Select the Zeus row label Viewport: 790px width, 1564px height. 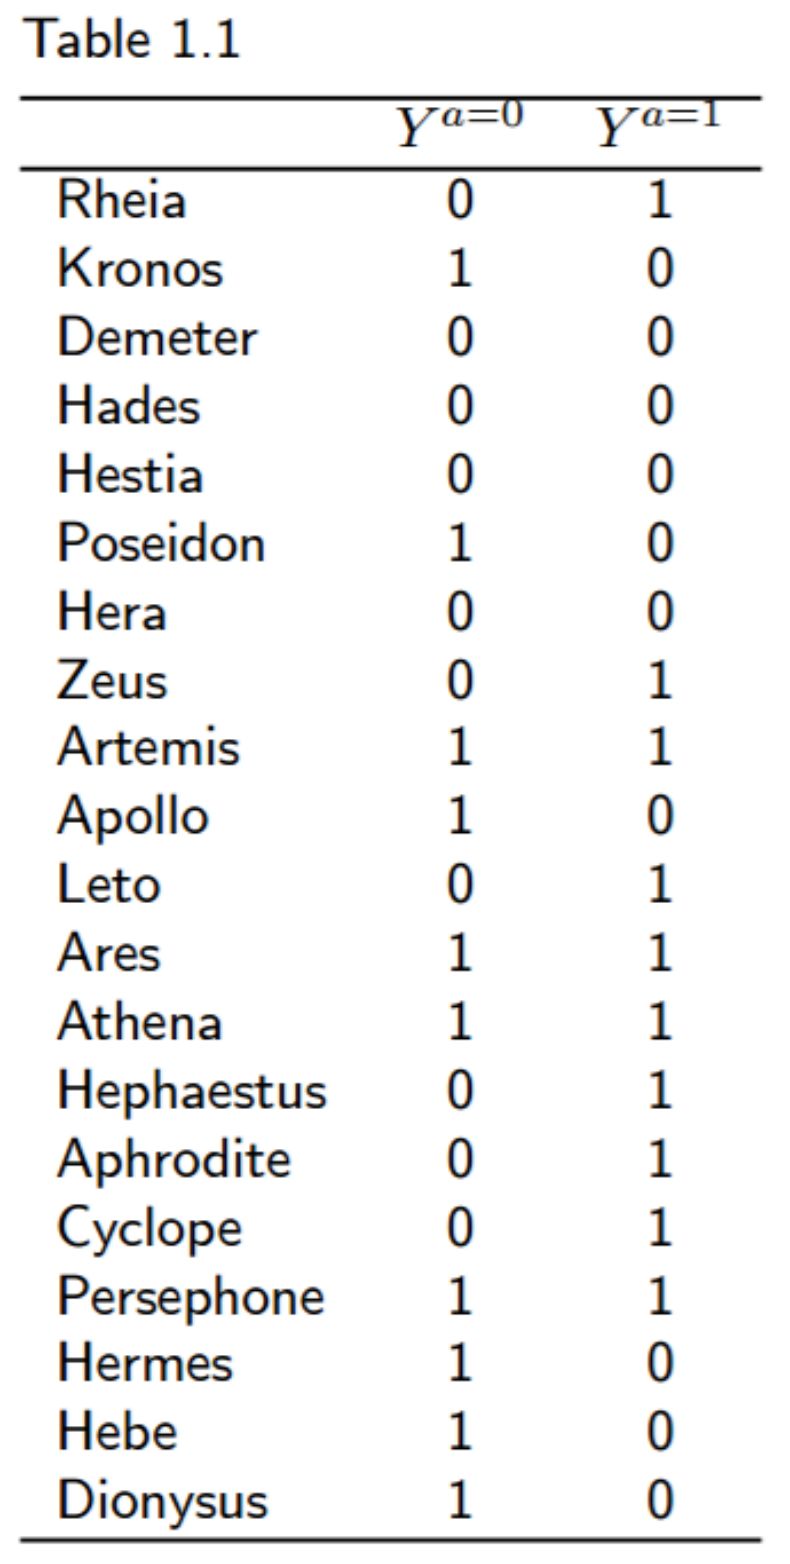(111, 681)
